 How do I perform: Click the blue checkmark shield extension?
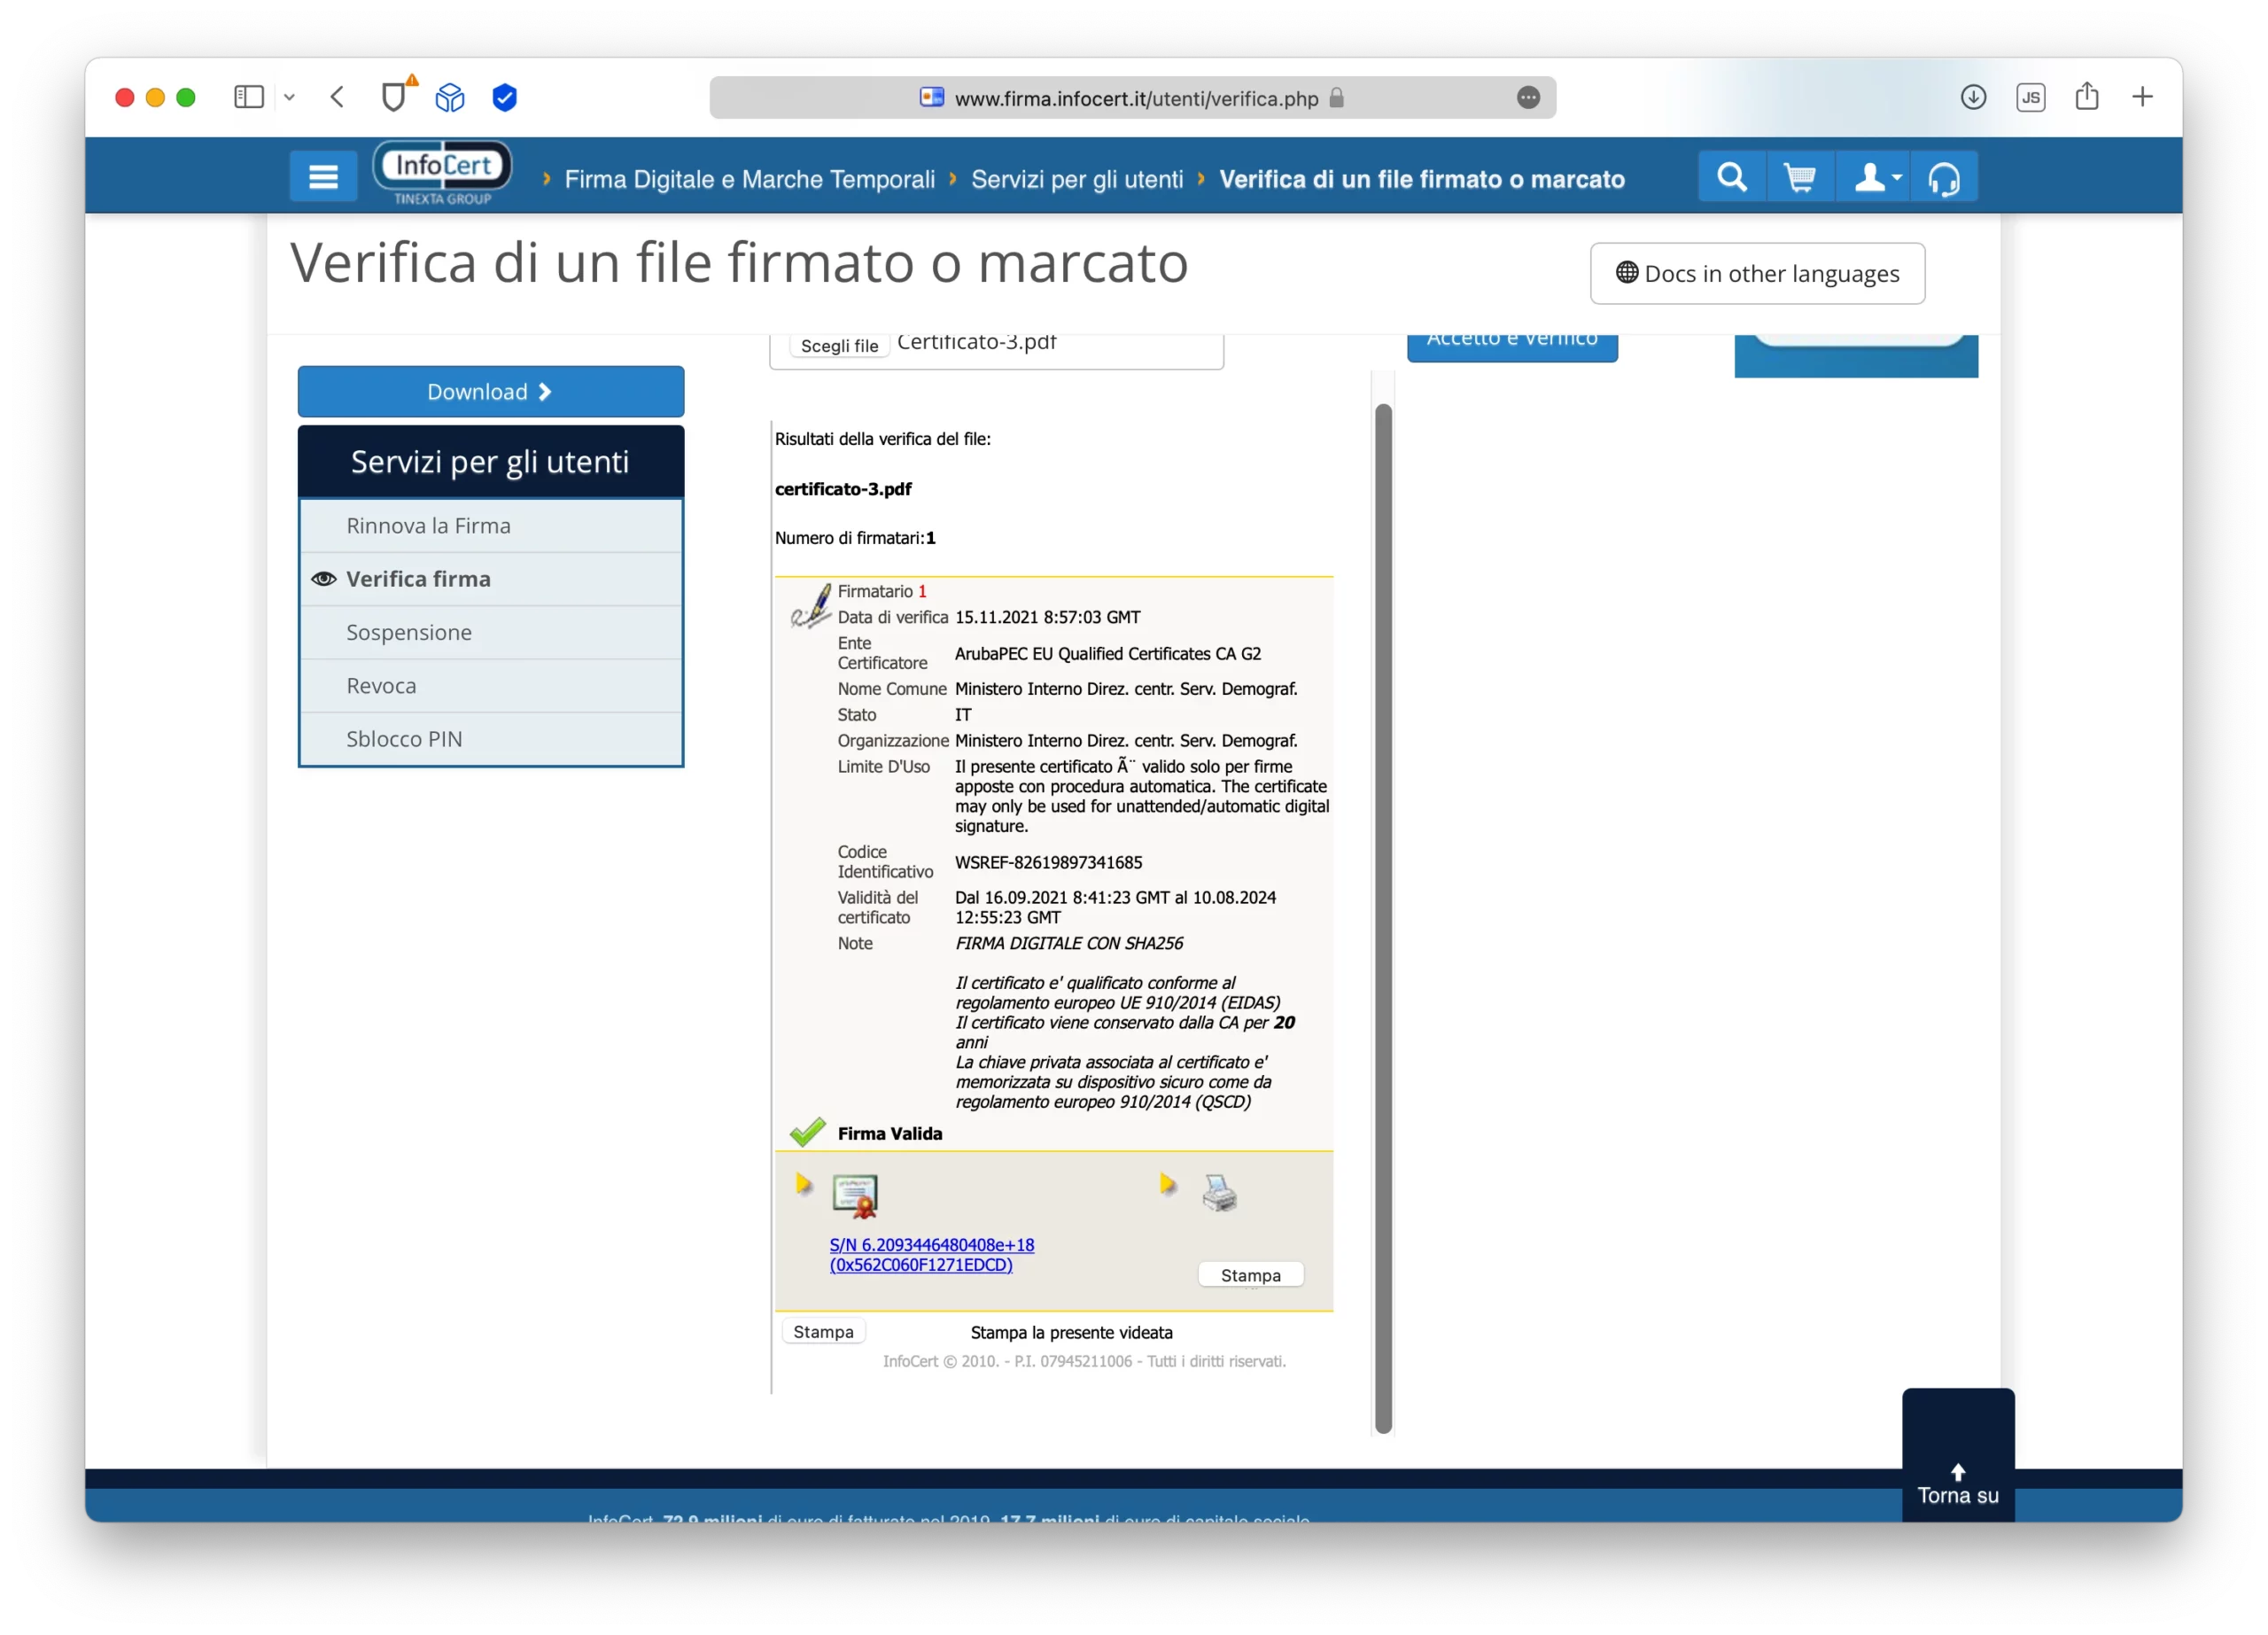505,97
